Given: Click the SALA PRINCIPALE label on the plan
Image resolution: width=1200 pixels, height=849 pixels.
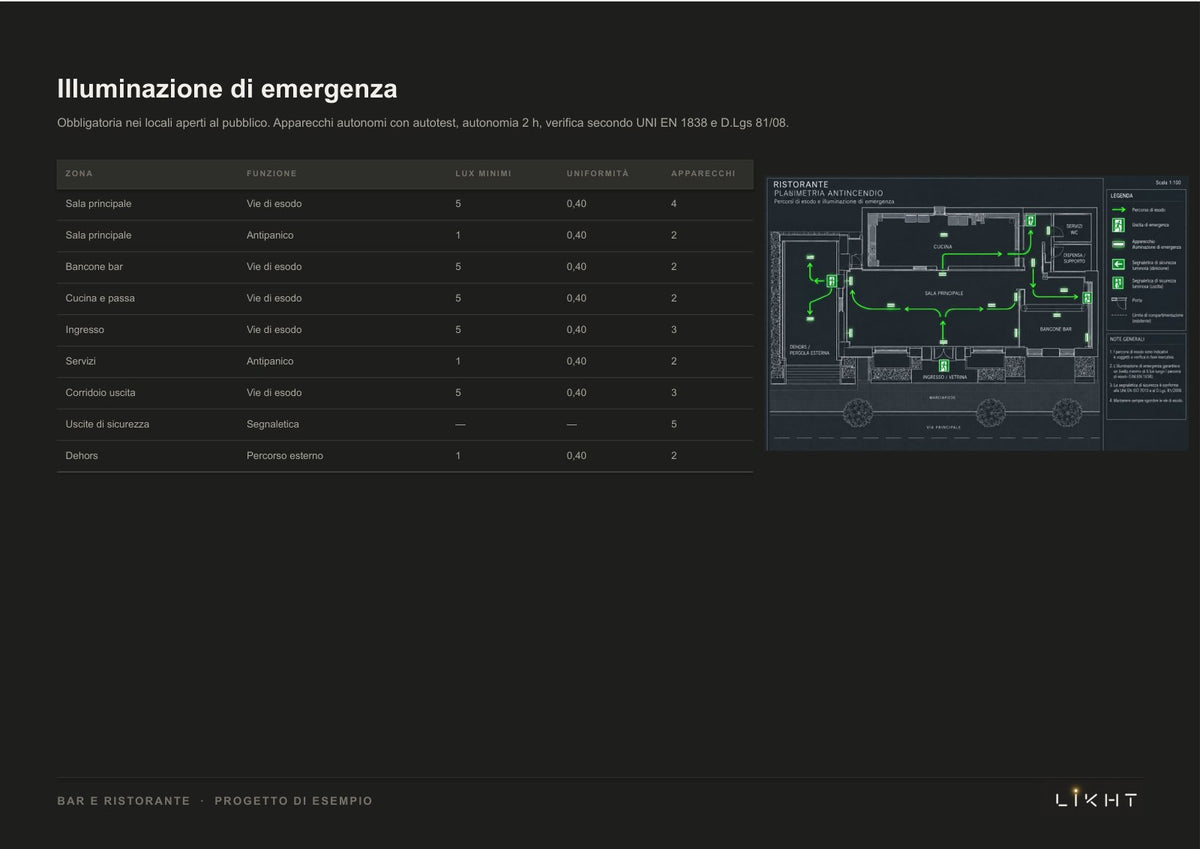Looking at the screenshot, I should coord(944,293).
